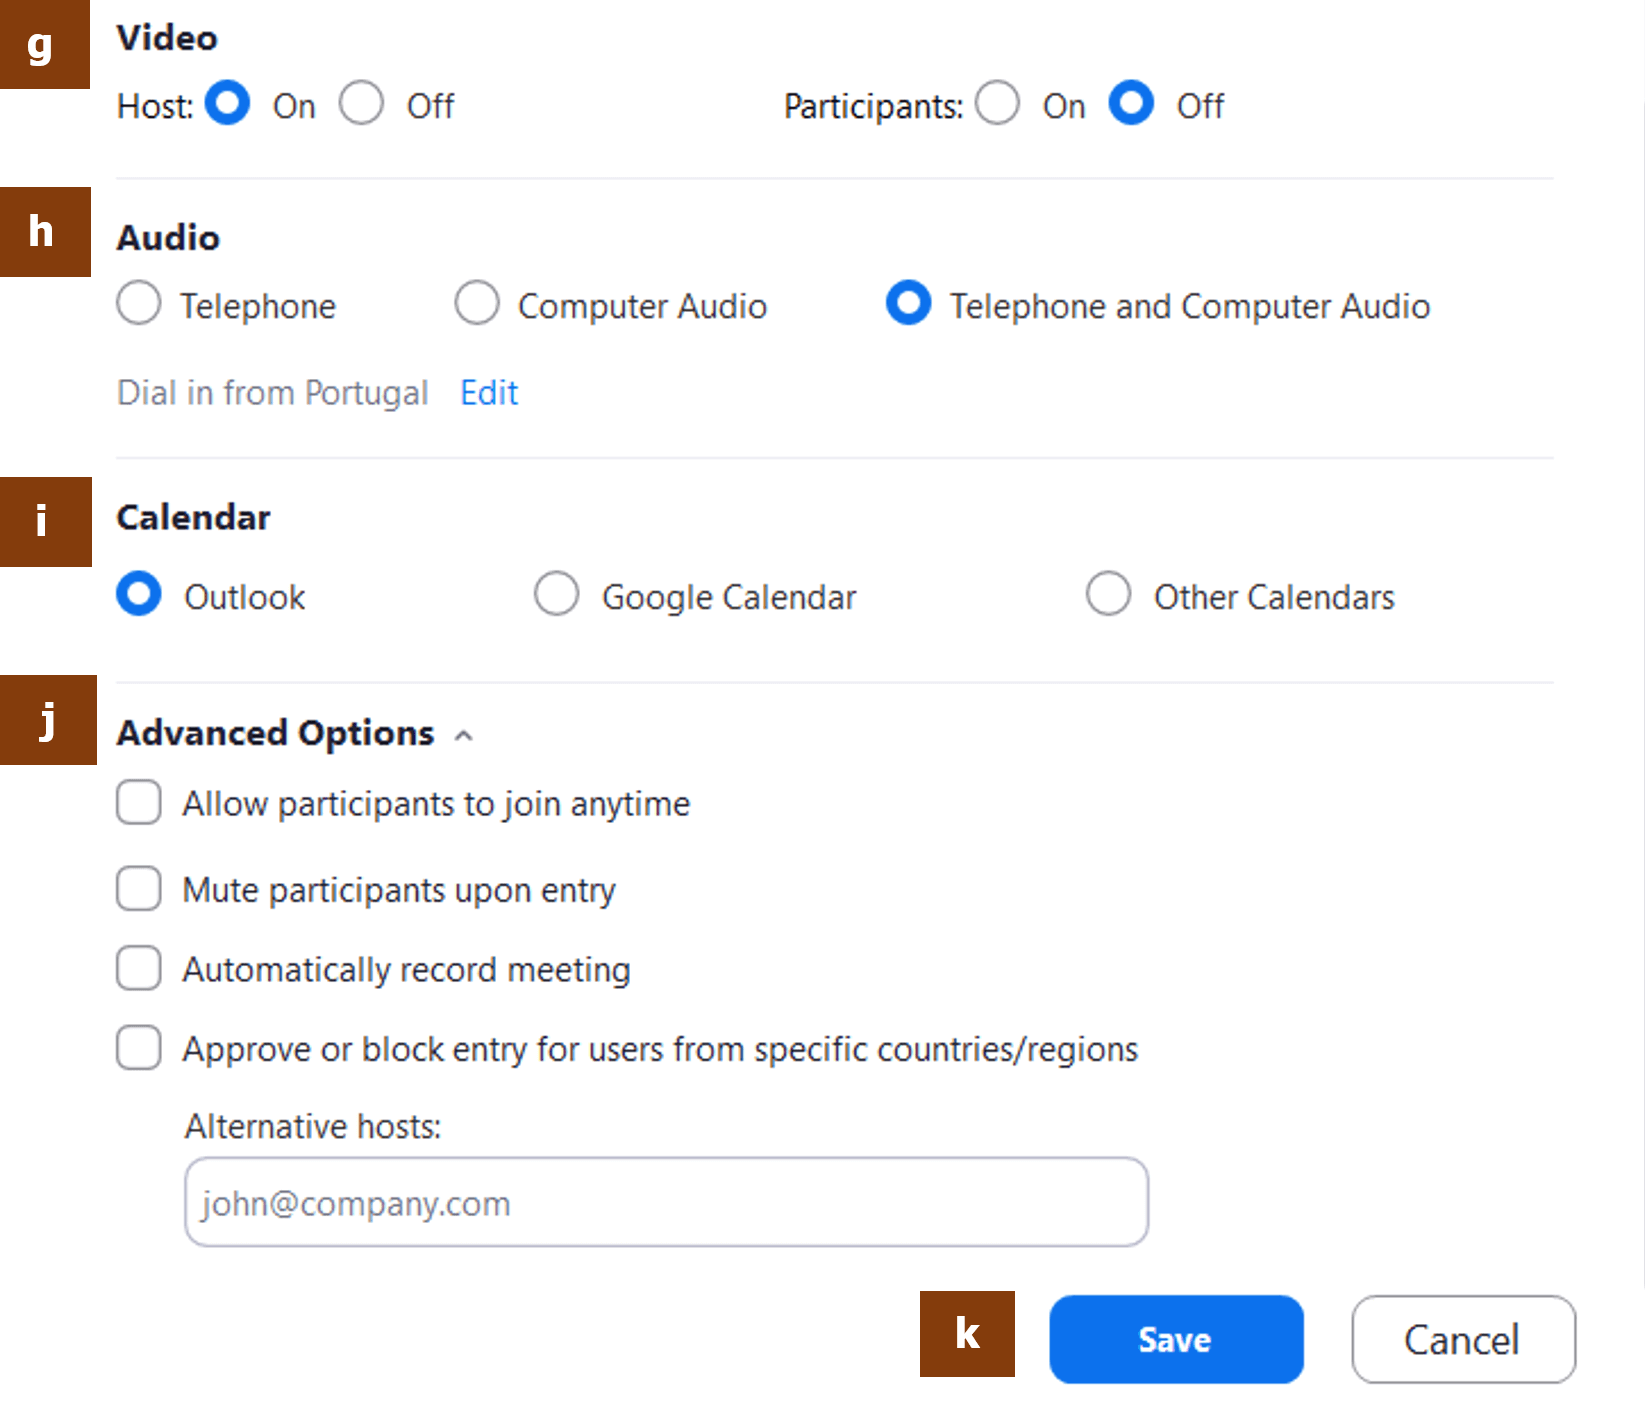
Task: Select Google Calendar option
Action: pyautogui.click(x=557, y=594)
